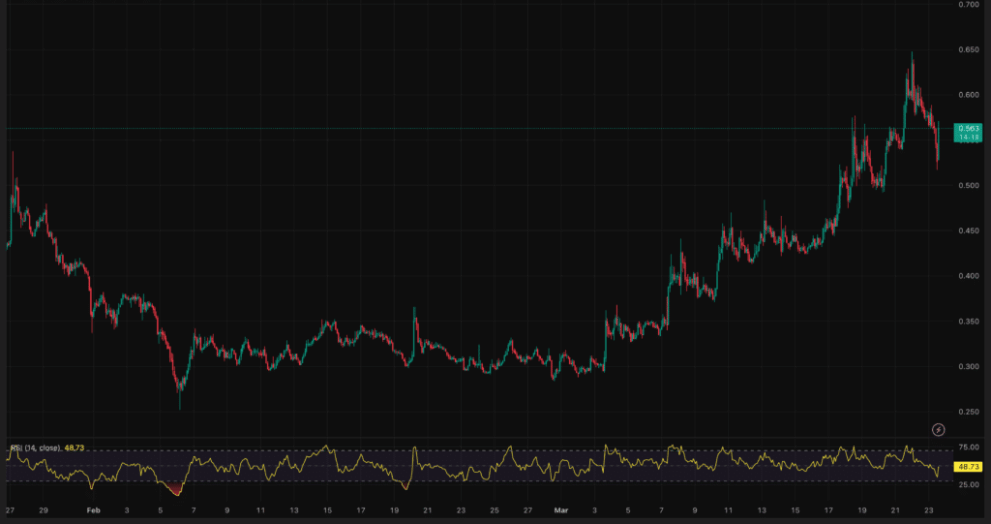
Task: Click the 0.400 price axis label
Action: 968,276
